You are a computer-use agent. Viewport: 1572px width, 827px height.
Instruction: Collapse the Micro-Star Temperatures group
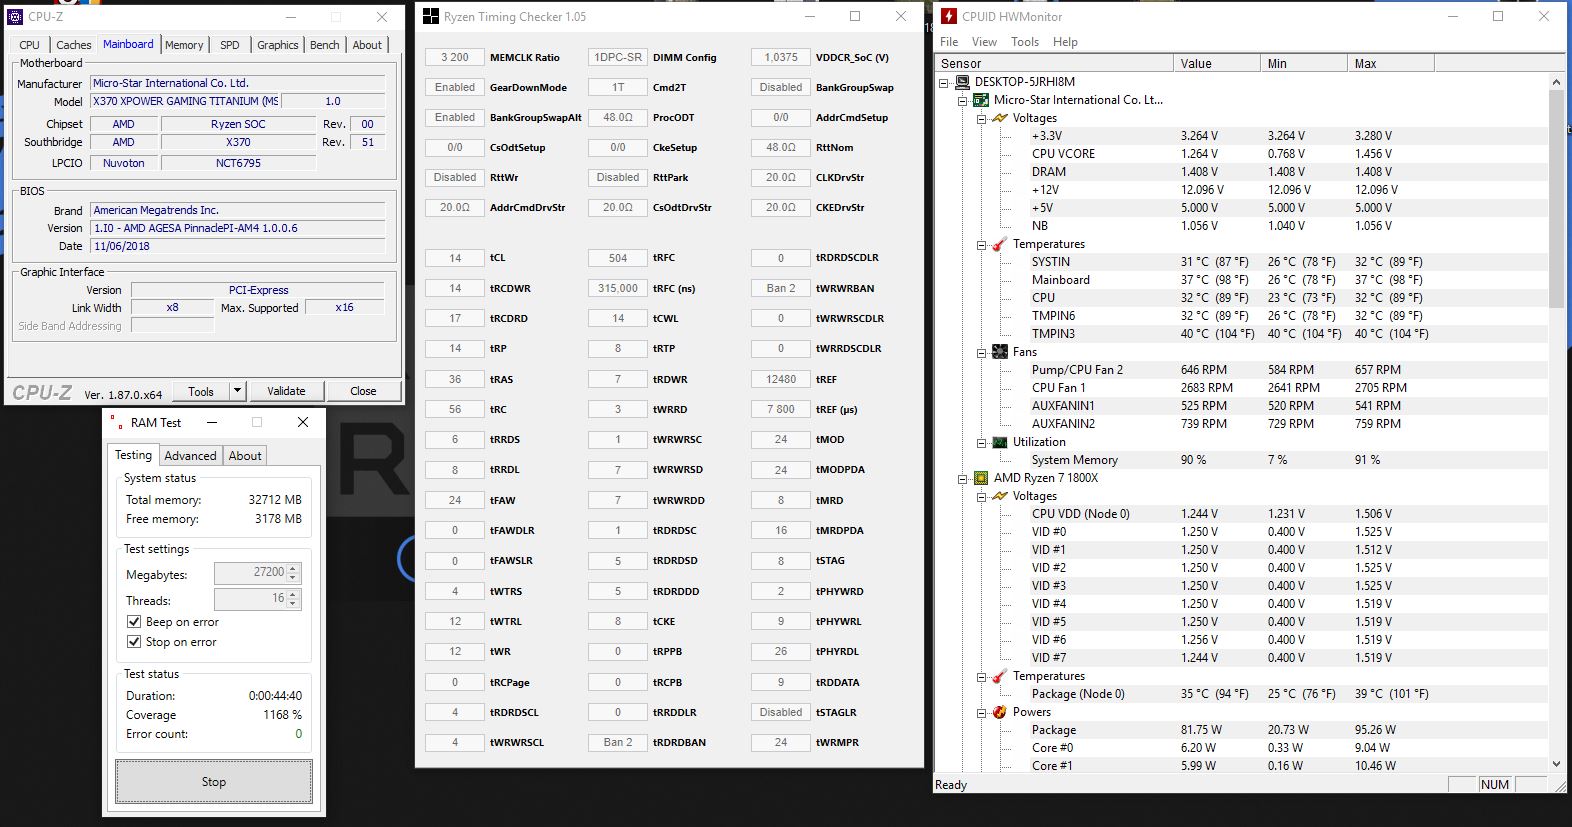point(981,245)
